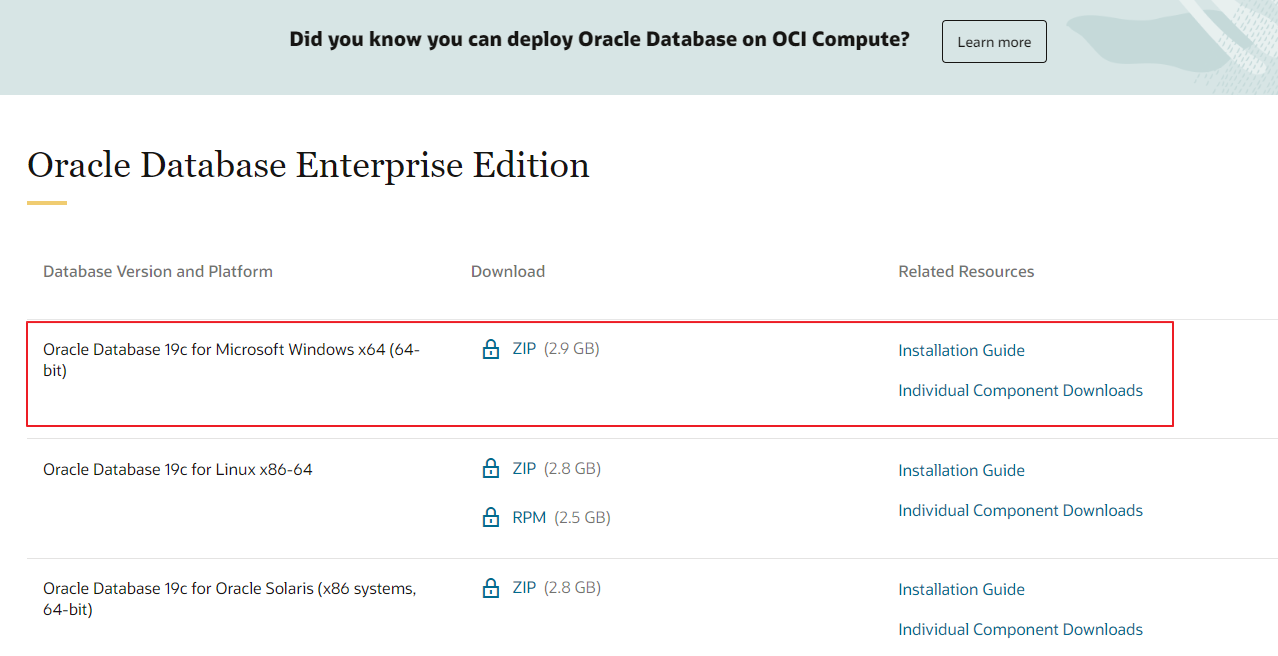Click the Download column header

[x=508, y=271]
